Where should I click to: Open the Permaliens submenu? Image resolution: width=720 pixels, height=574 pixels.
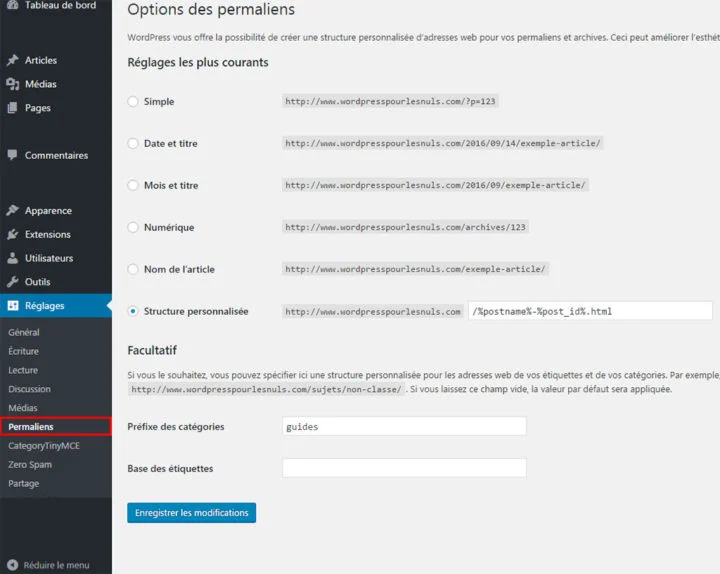point(56,427)
